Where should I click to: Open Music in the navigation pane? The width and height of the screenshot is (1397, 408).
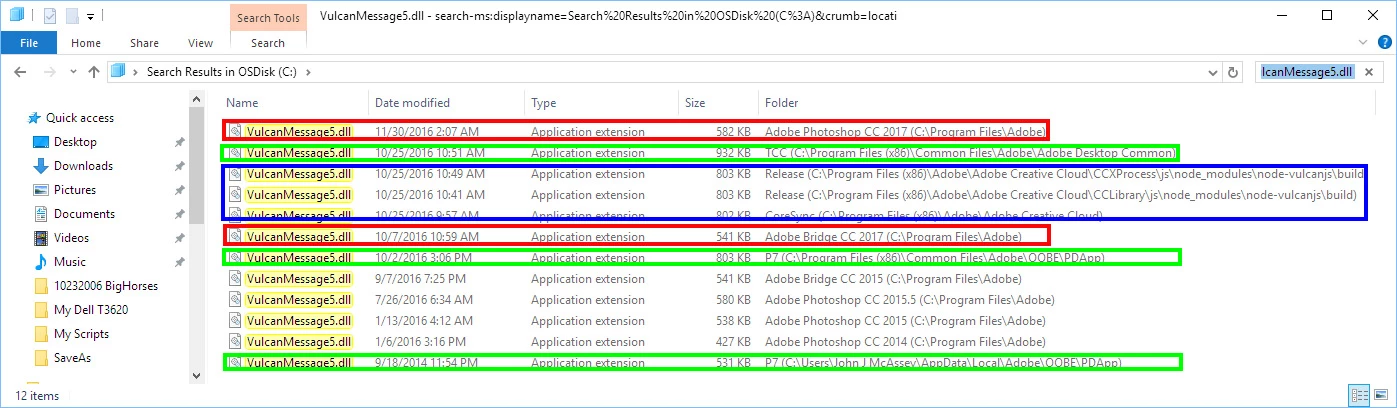tap(69, 262)
